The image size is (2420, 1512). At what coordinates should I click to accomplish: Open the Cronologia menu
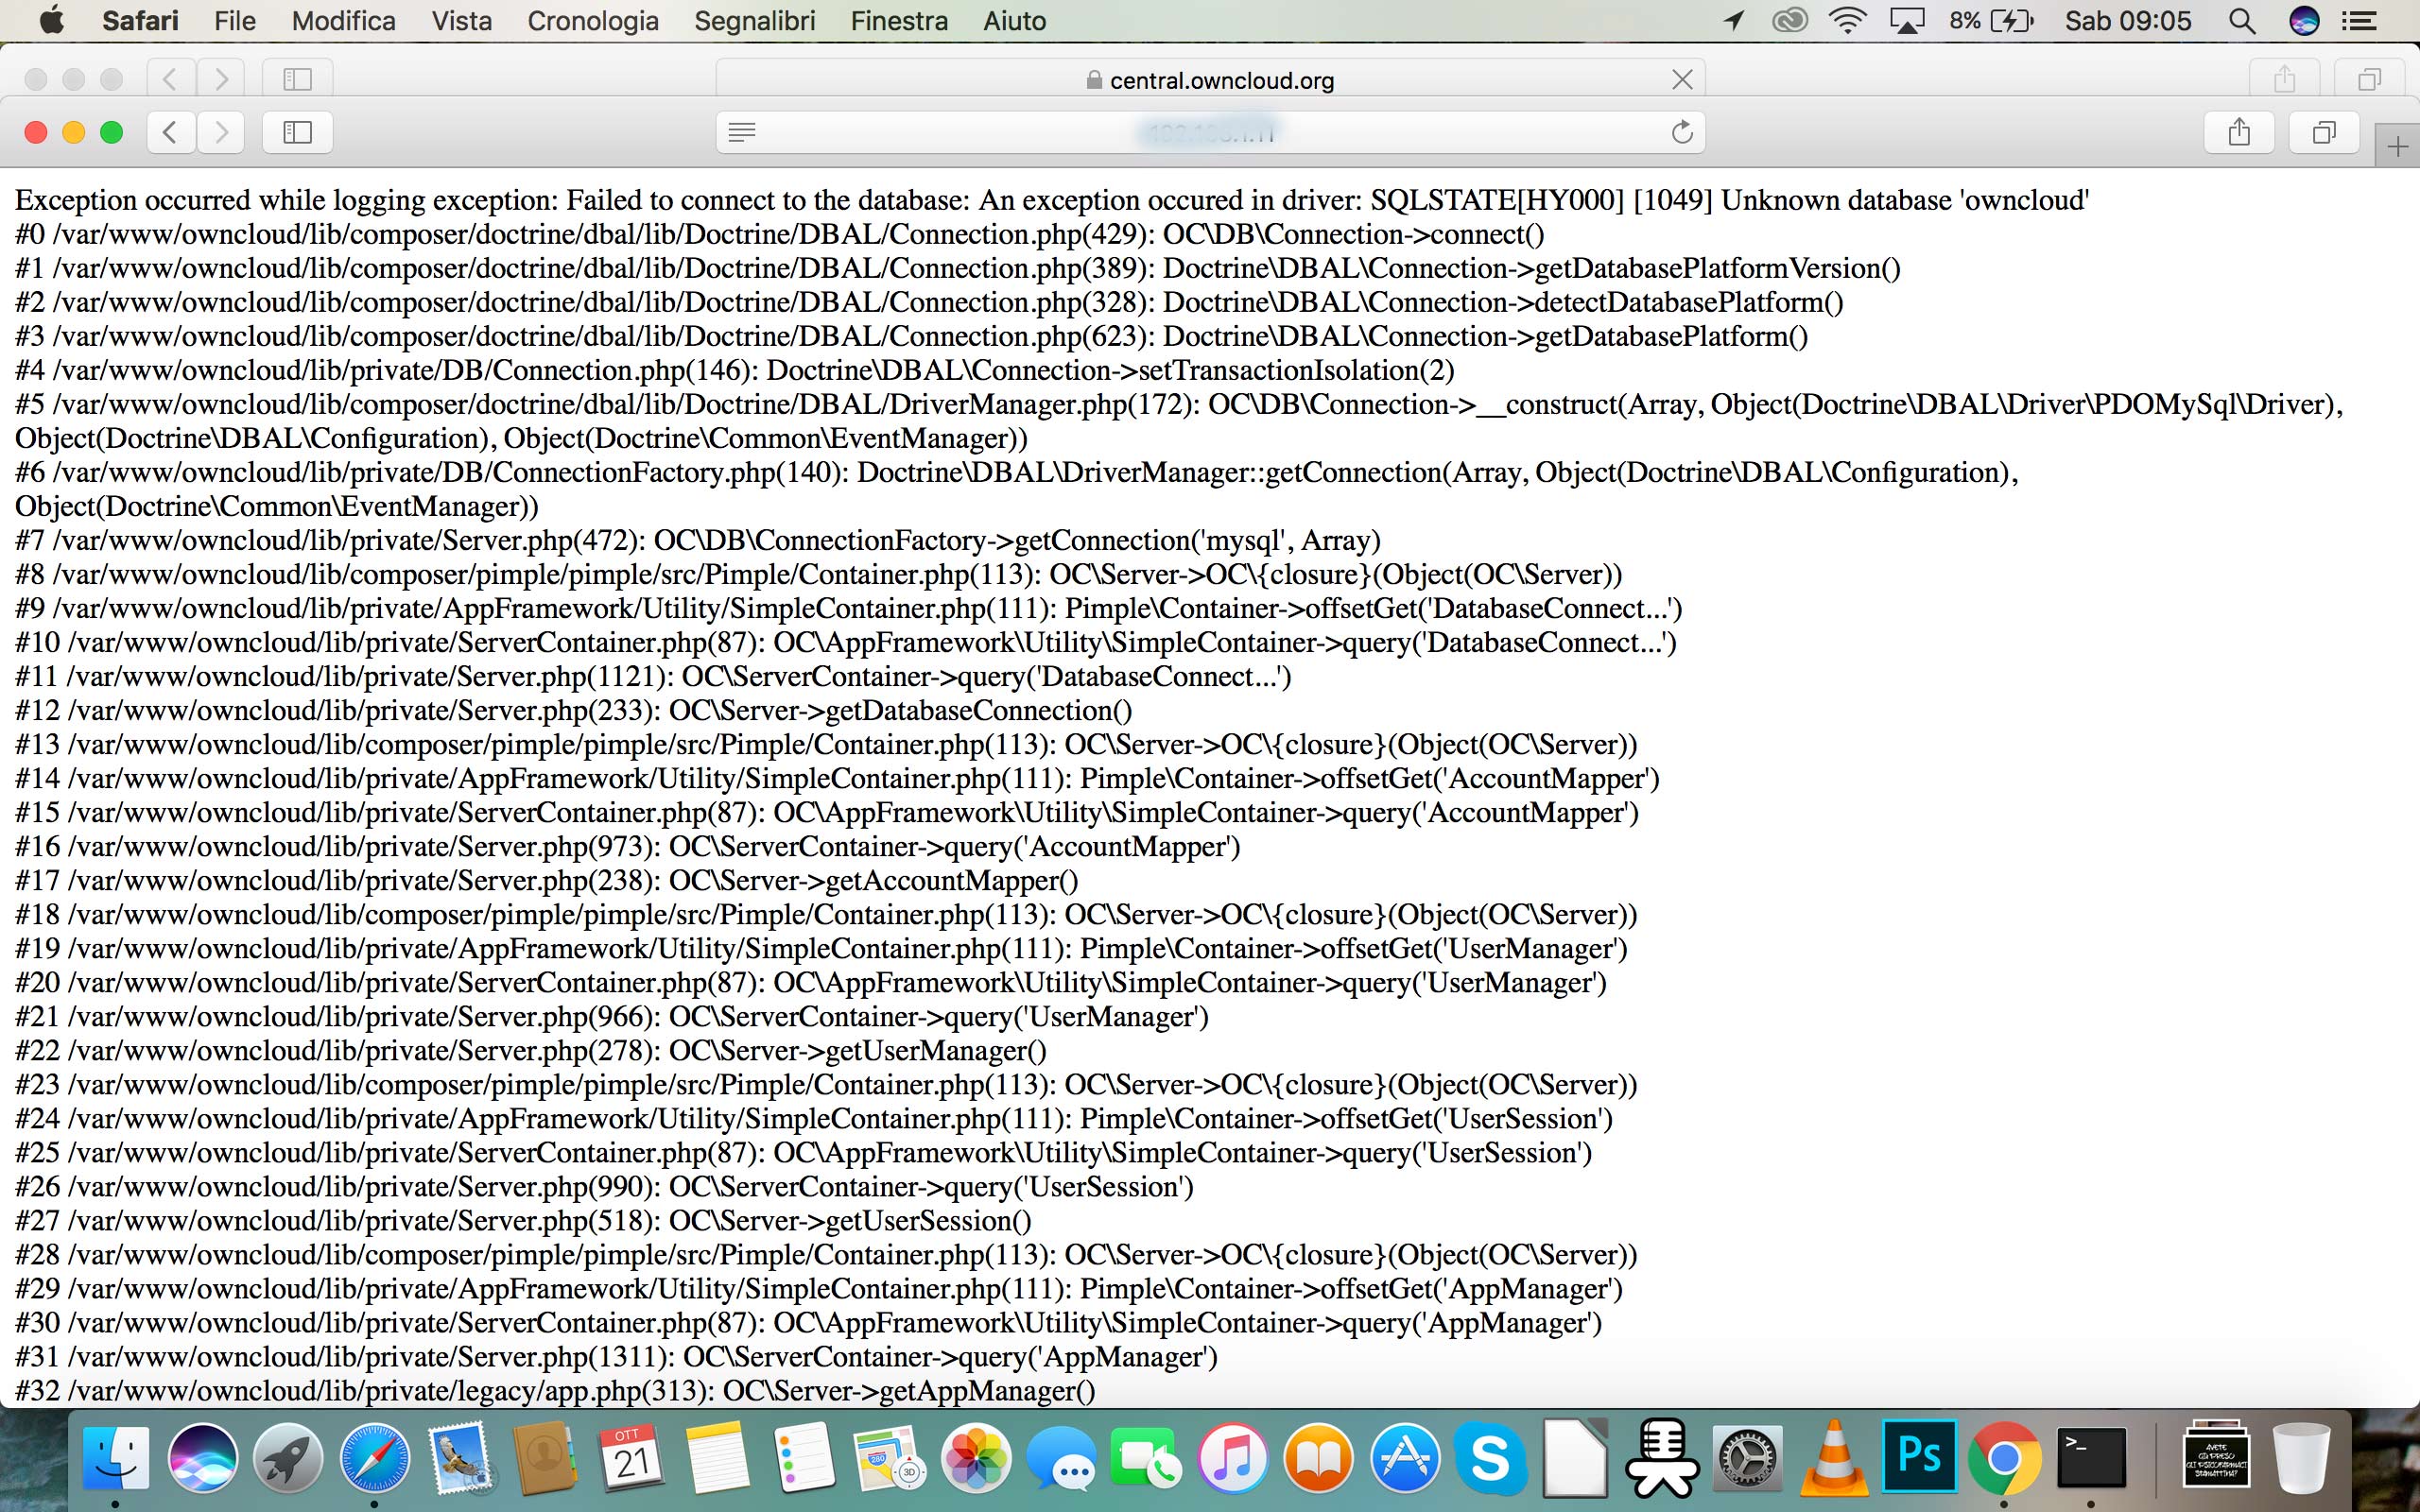pyautogui.click(x=593, y=20)
